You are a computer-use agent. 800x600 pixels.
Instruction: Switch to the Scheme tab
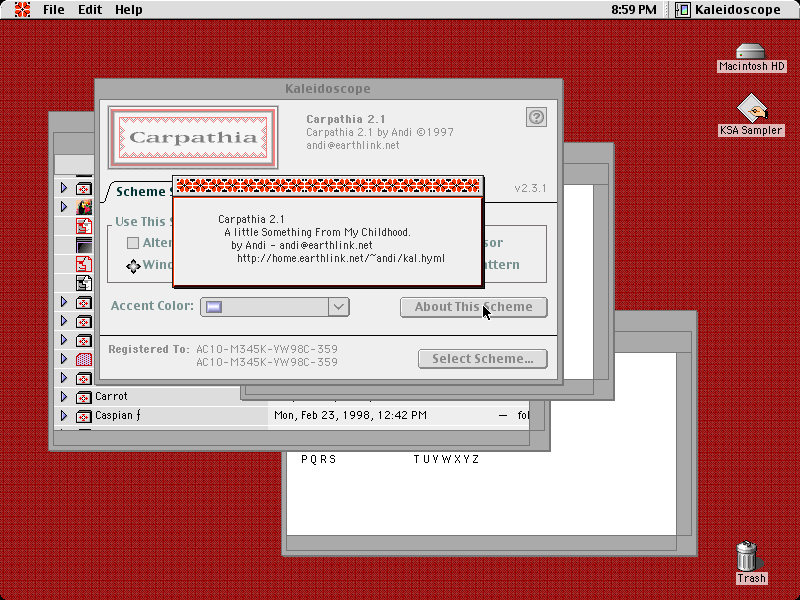coord(140,192)
